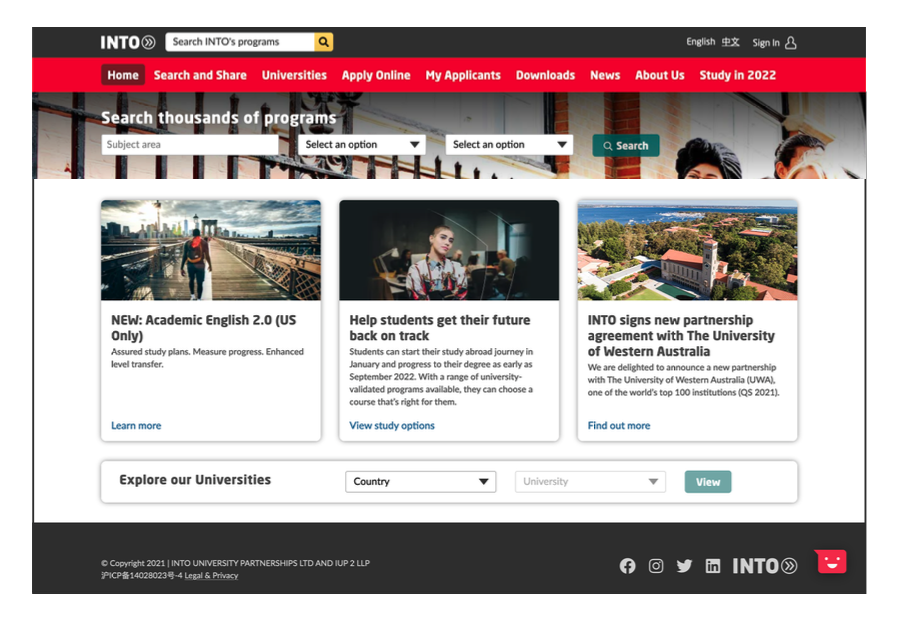Open the red chat bot widget
Screen dimensions: 903x632
coord(832,562)
